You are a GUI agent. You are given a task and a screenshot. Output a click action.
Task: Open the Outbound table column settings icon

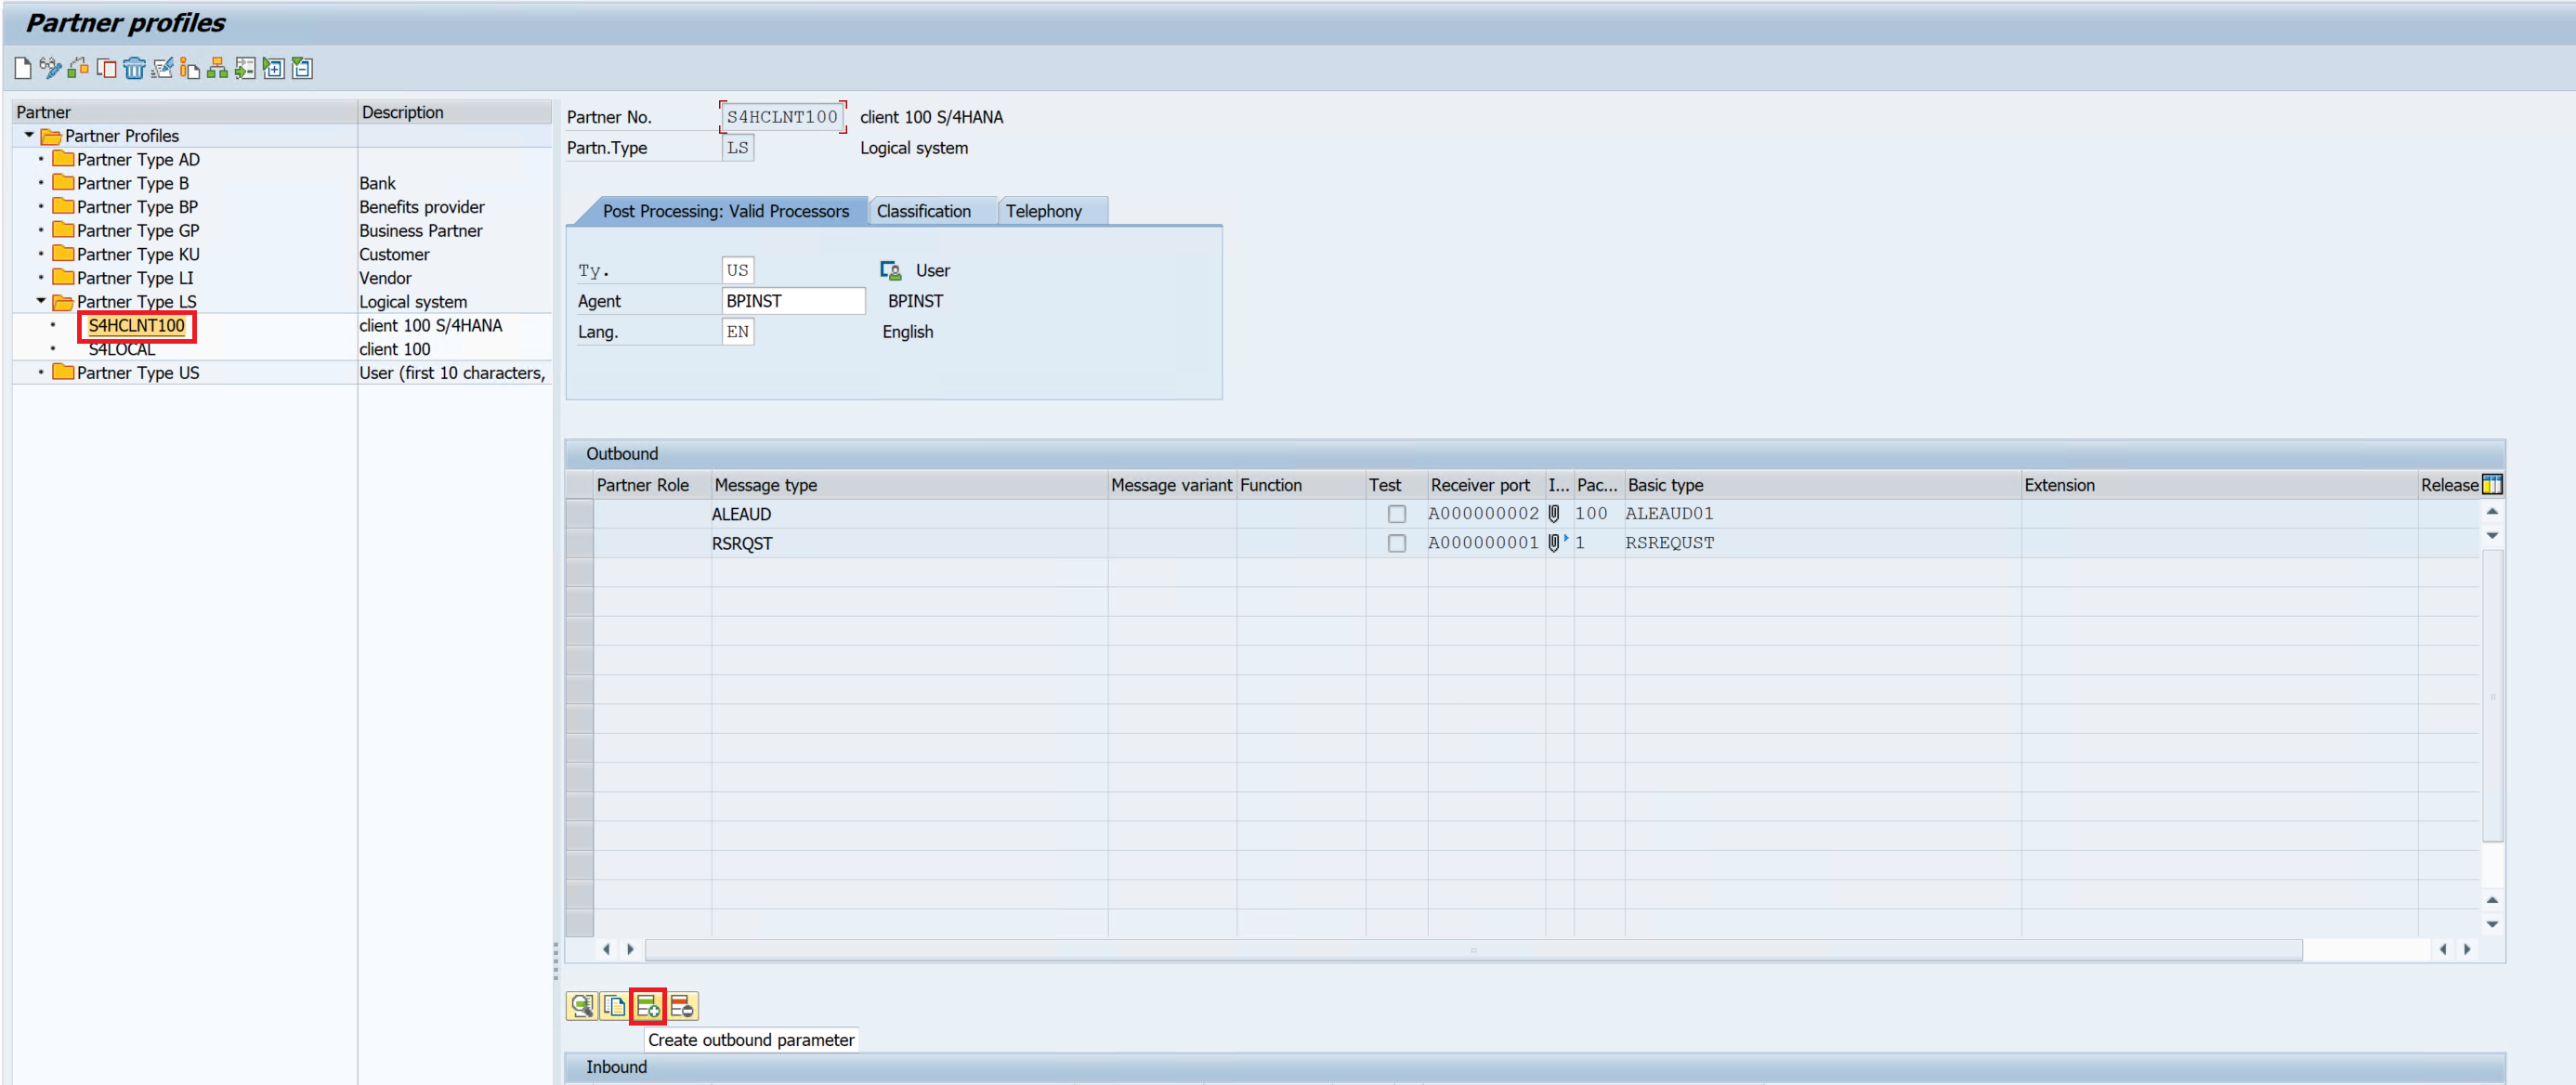pos(2492,485)
